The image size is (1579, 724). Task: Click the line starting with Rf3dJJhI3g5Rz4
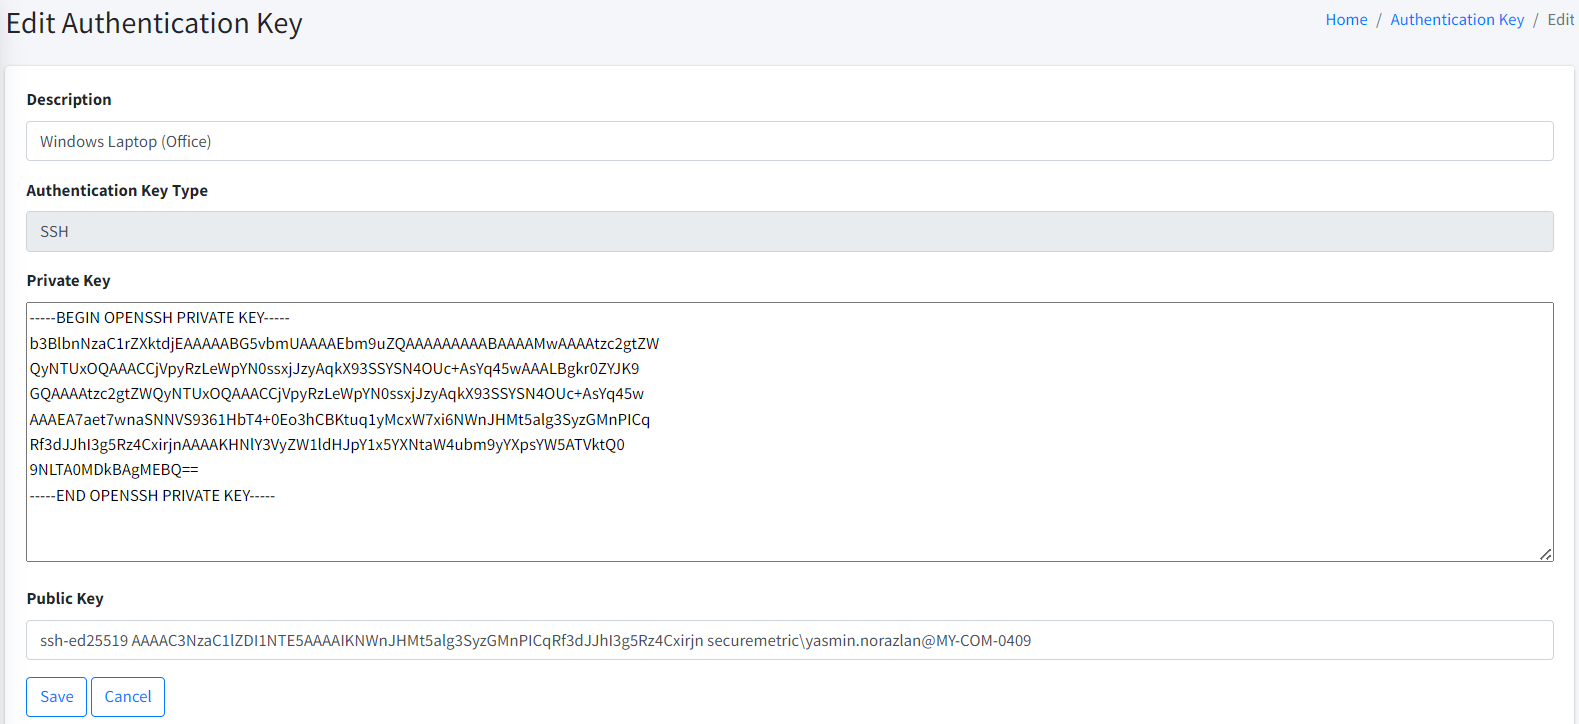coord(327,445)
